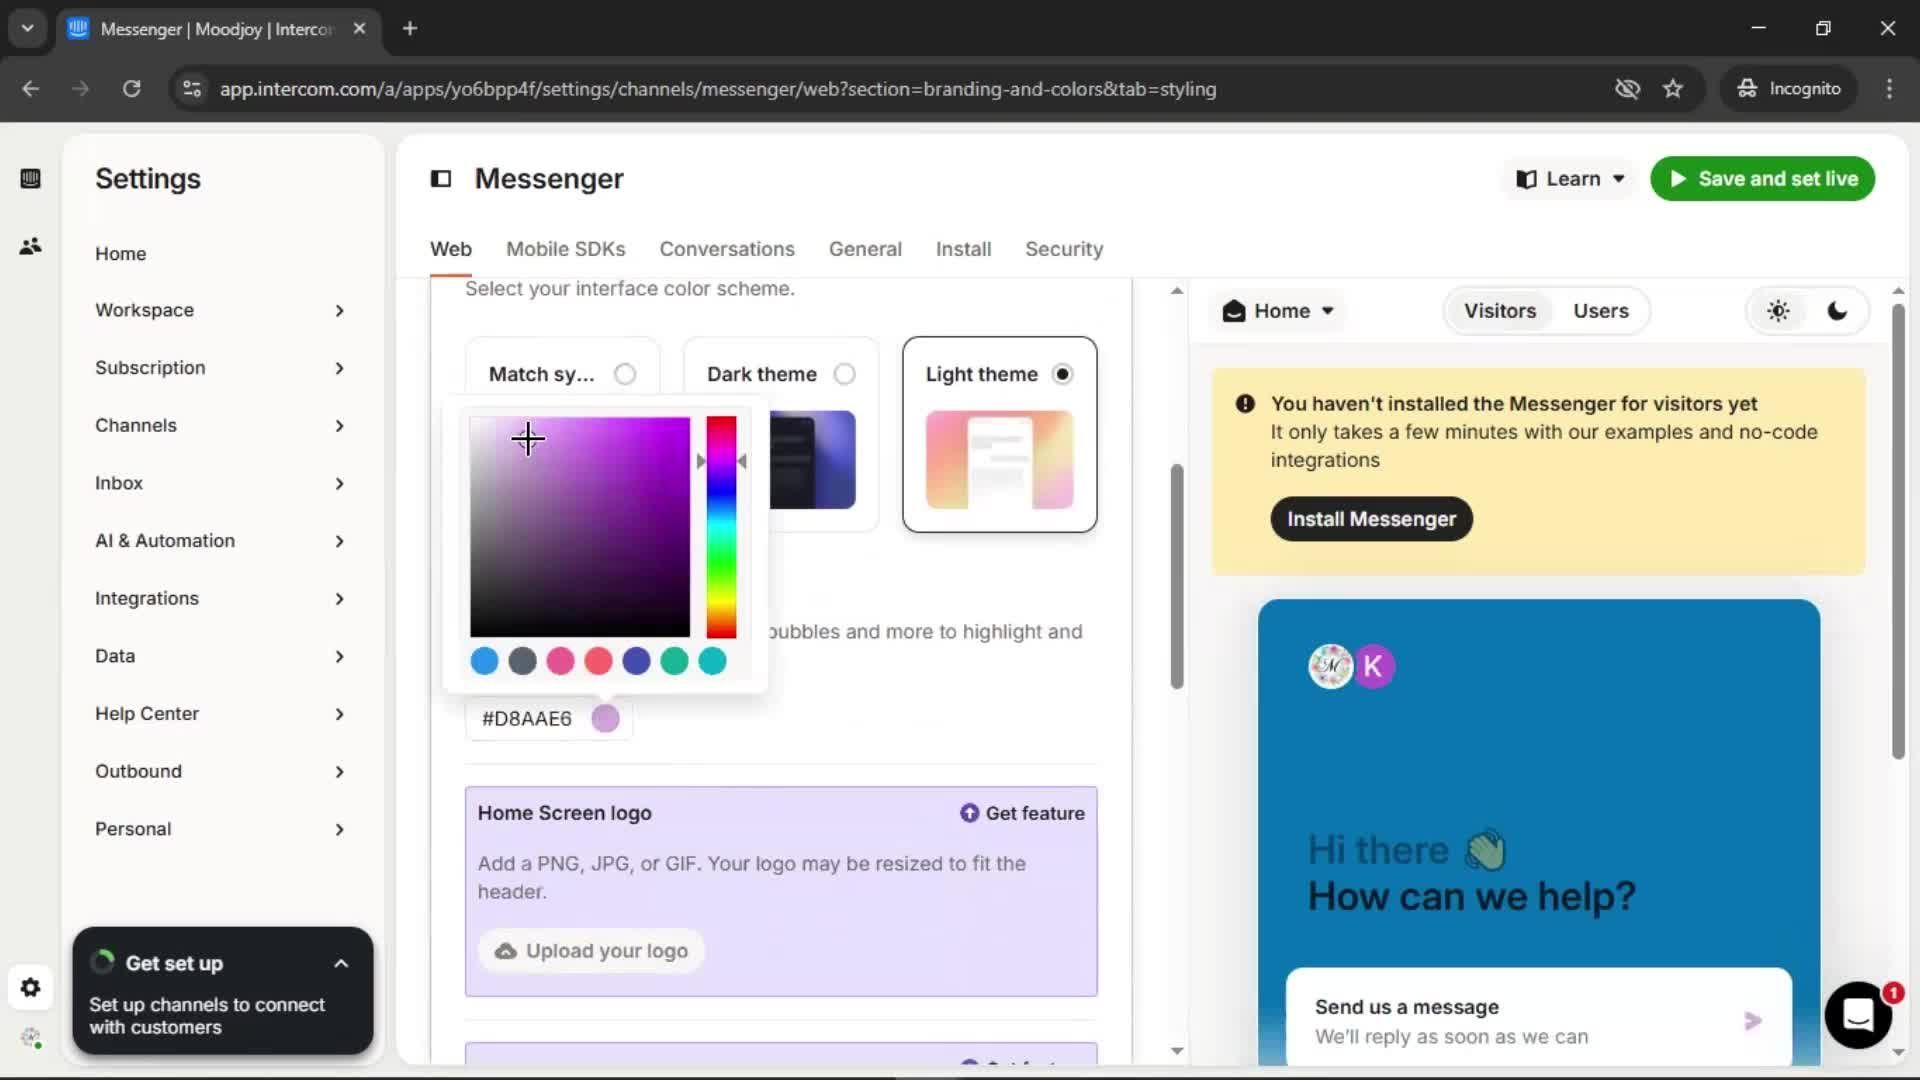Open the Contacts people icon in left rail

click(x=30, y=246)
